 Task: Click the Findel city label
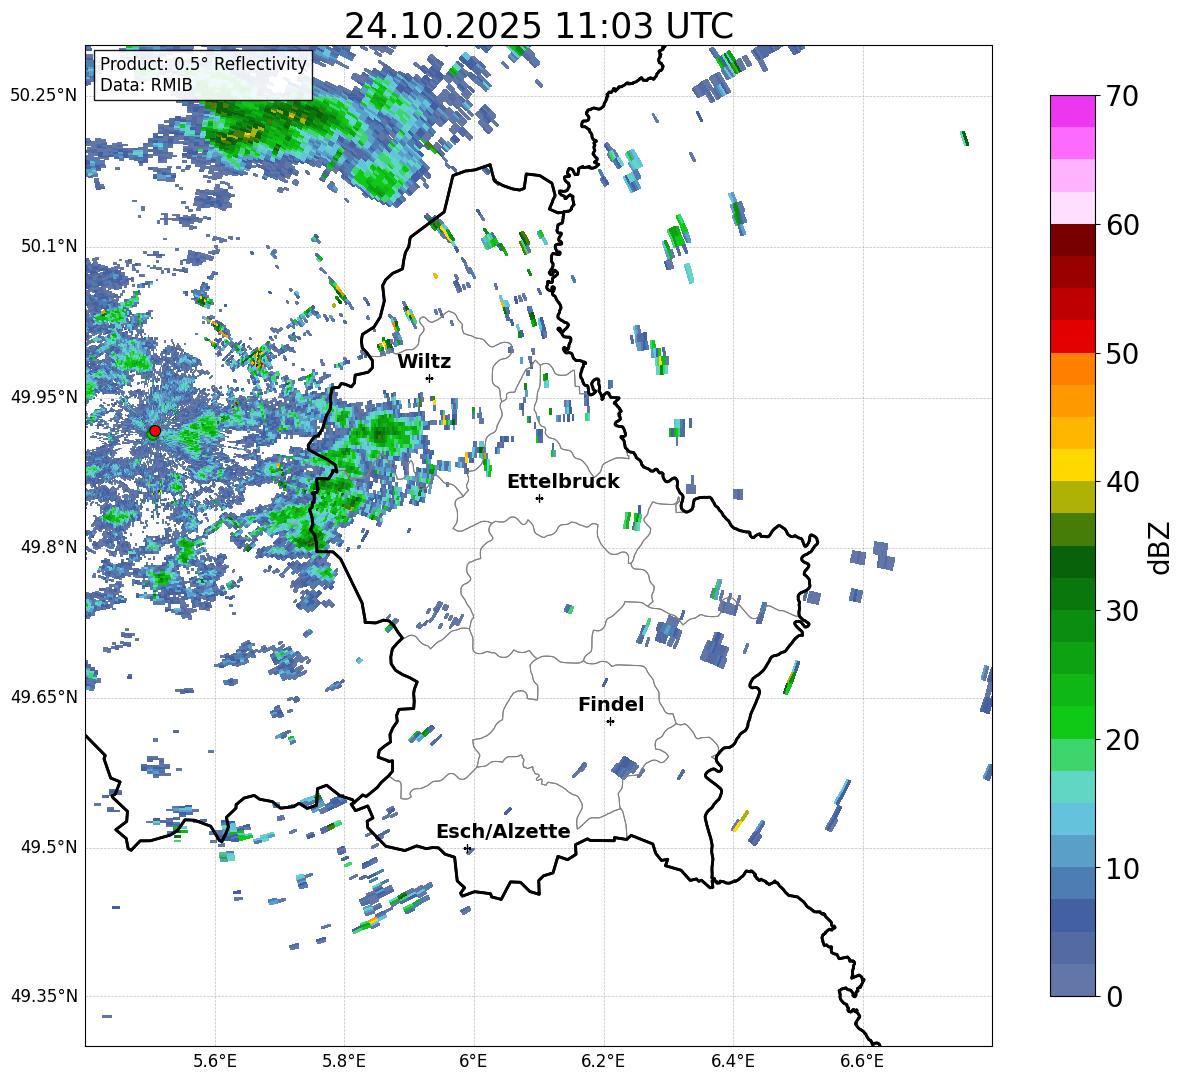[x=611, y=704]
